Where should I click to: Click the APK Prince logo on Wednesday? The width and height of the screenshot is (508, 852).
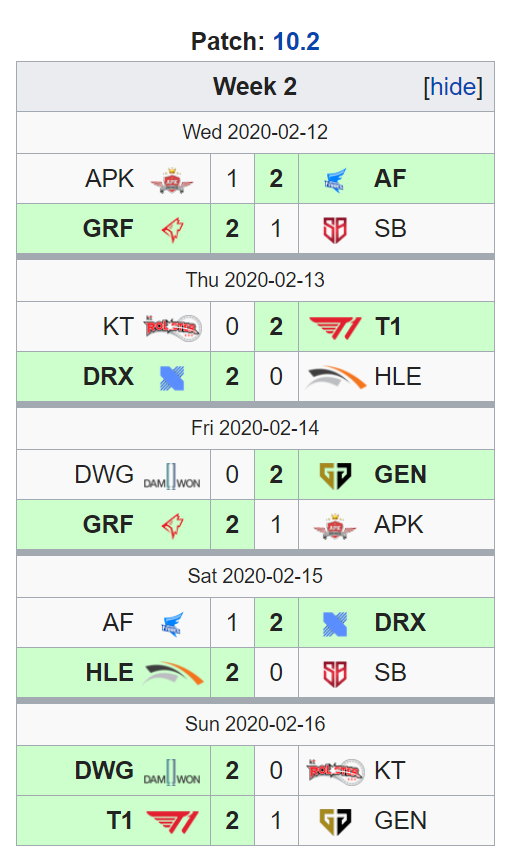click(172, 179)
